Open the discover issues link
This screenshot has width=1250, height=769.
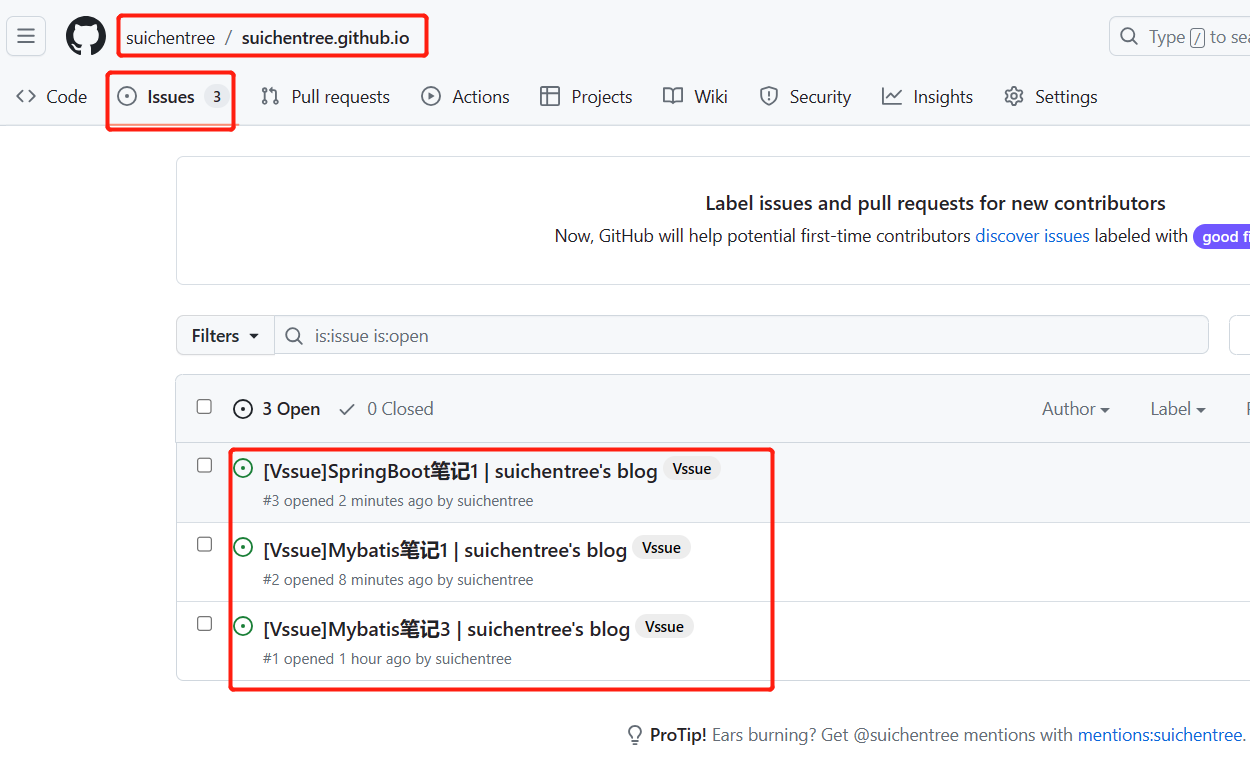1032,236
